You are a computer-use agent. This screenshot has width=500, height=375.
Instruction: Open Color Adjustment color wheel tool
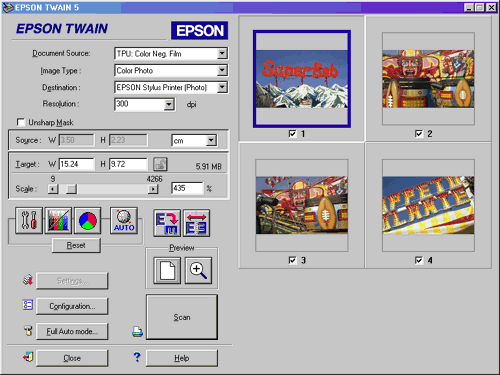click(88, 220)
